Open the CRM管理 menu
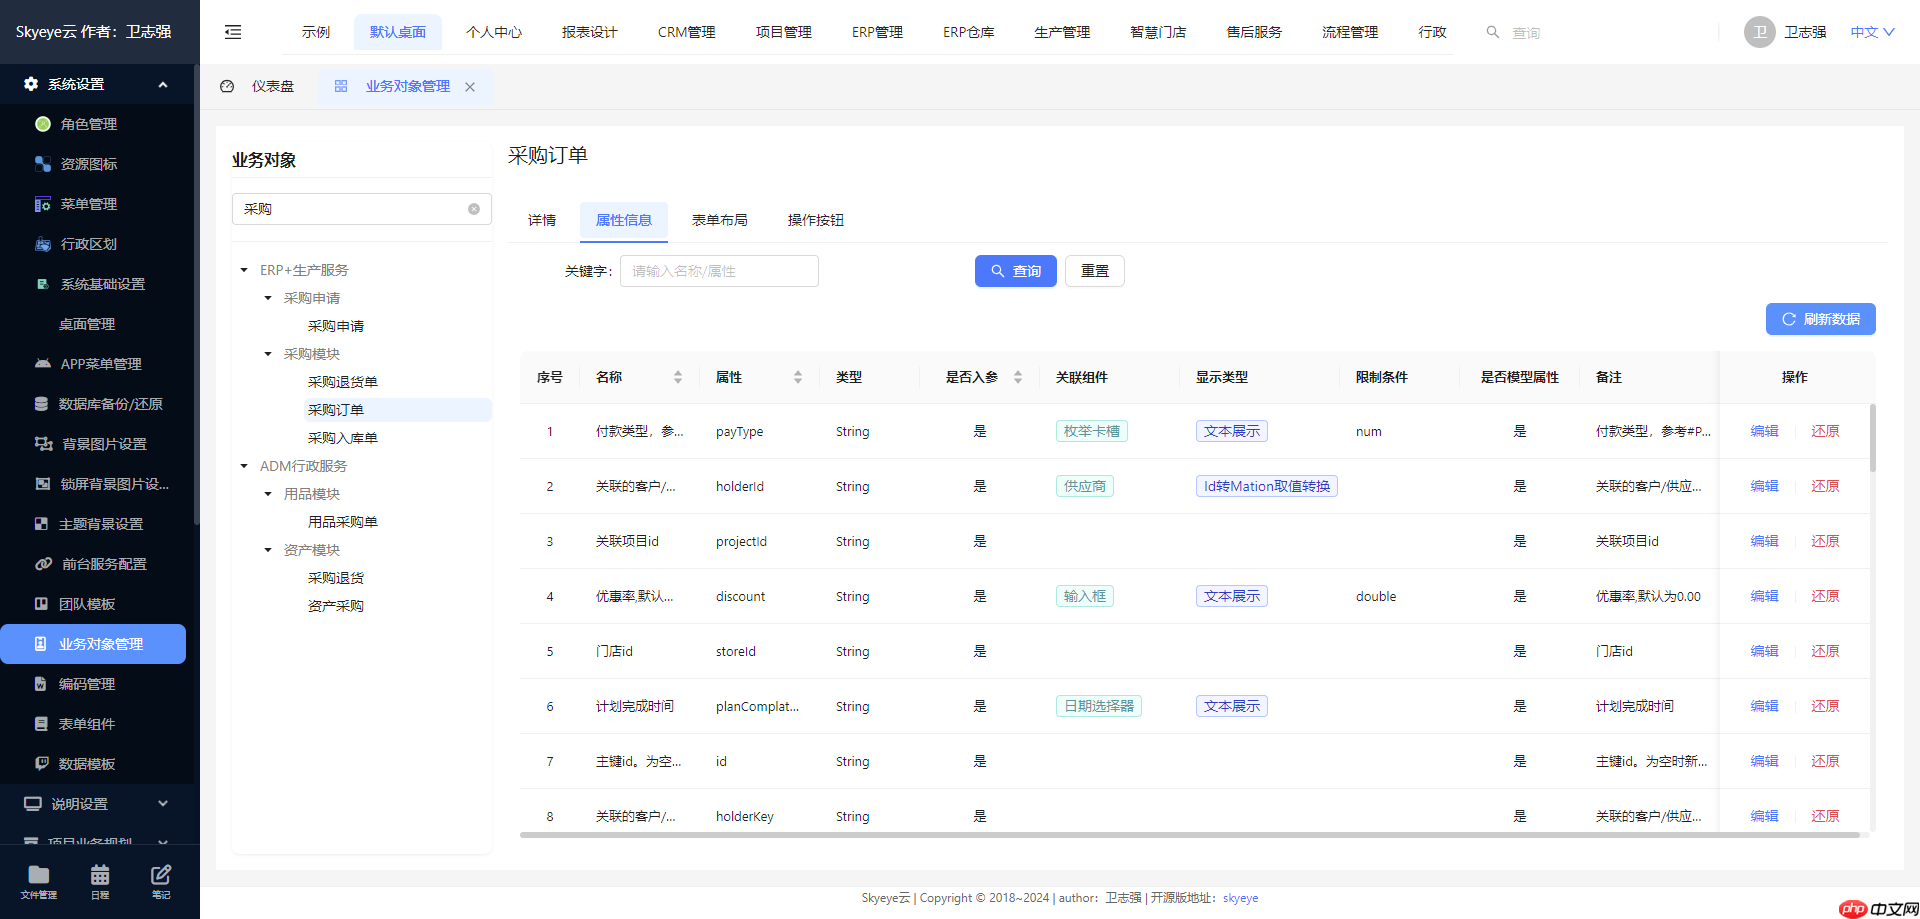The height and width of the screenshot is (919, 1920). click(x=686, y=31)
